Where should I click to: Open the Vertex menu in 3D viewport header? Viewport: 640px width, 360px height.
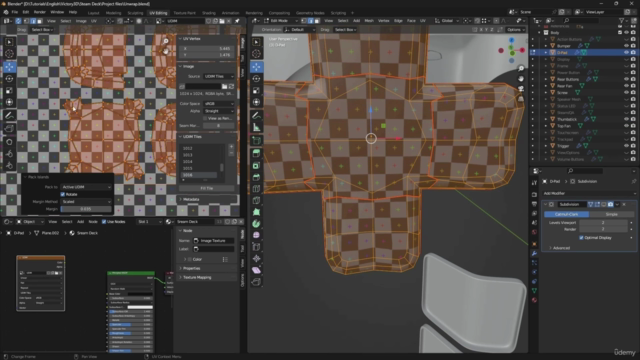(383, 21)
